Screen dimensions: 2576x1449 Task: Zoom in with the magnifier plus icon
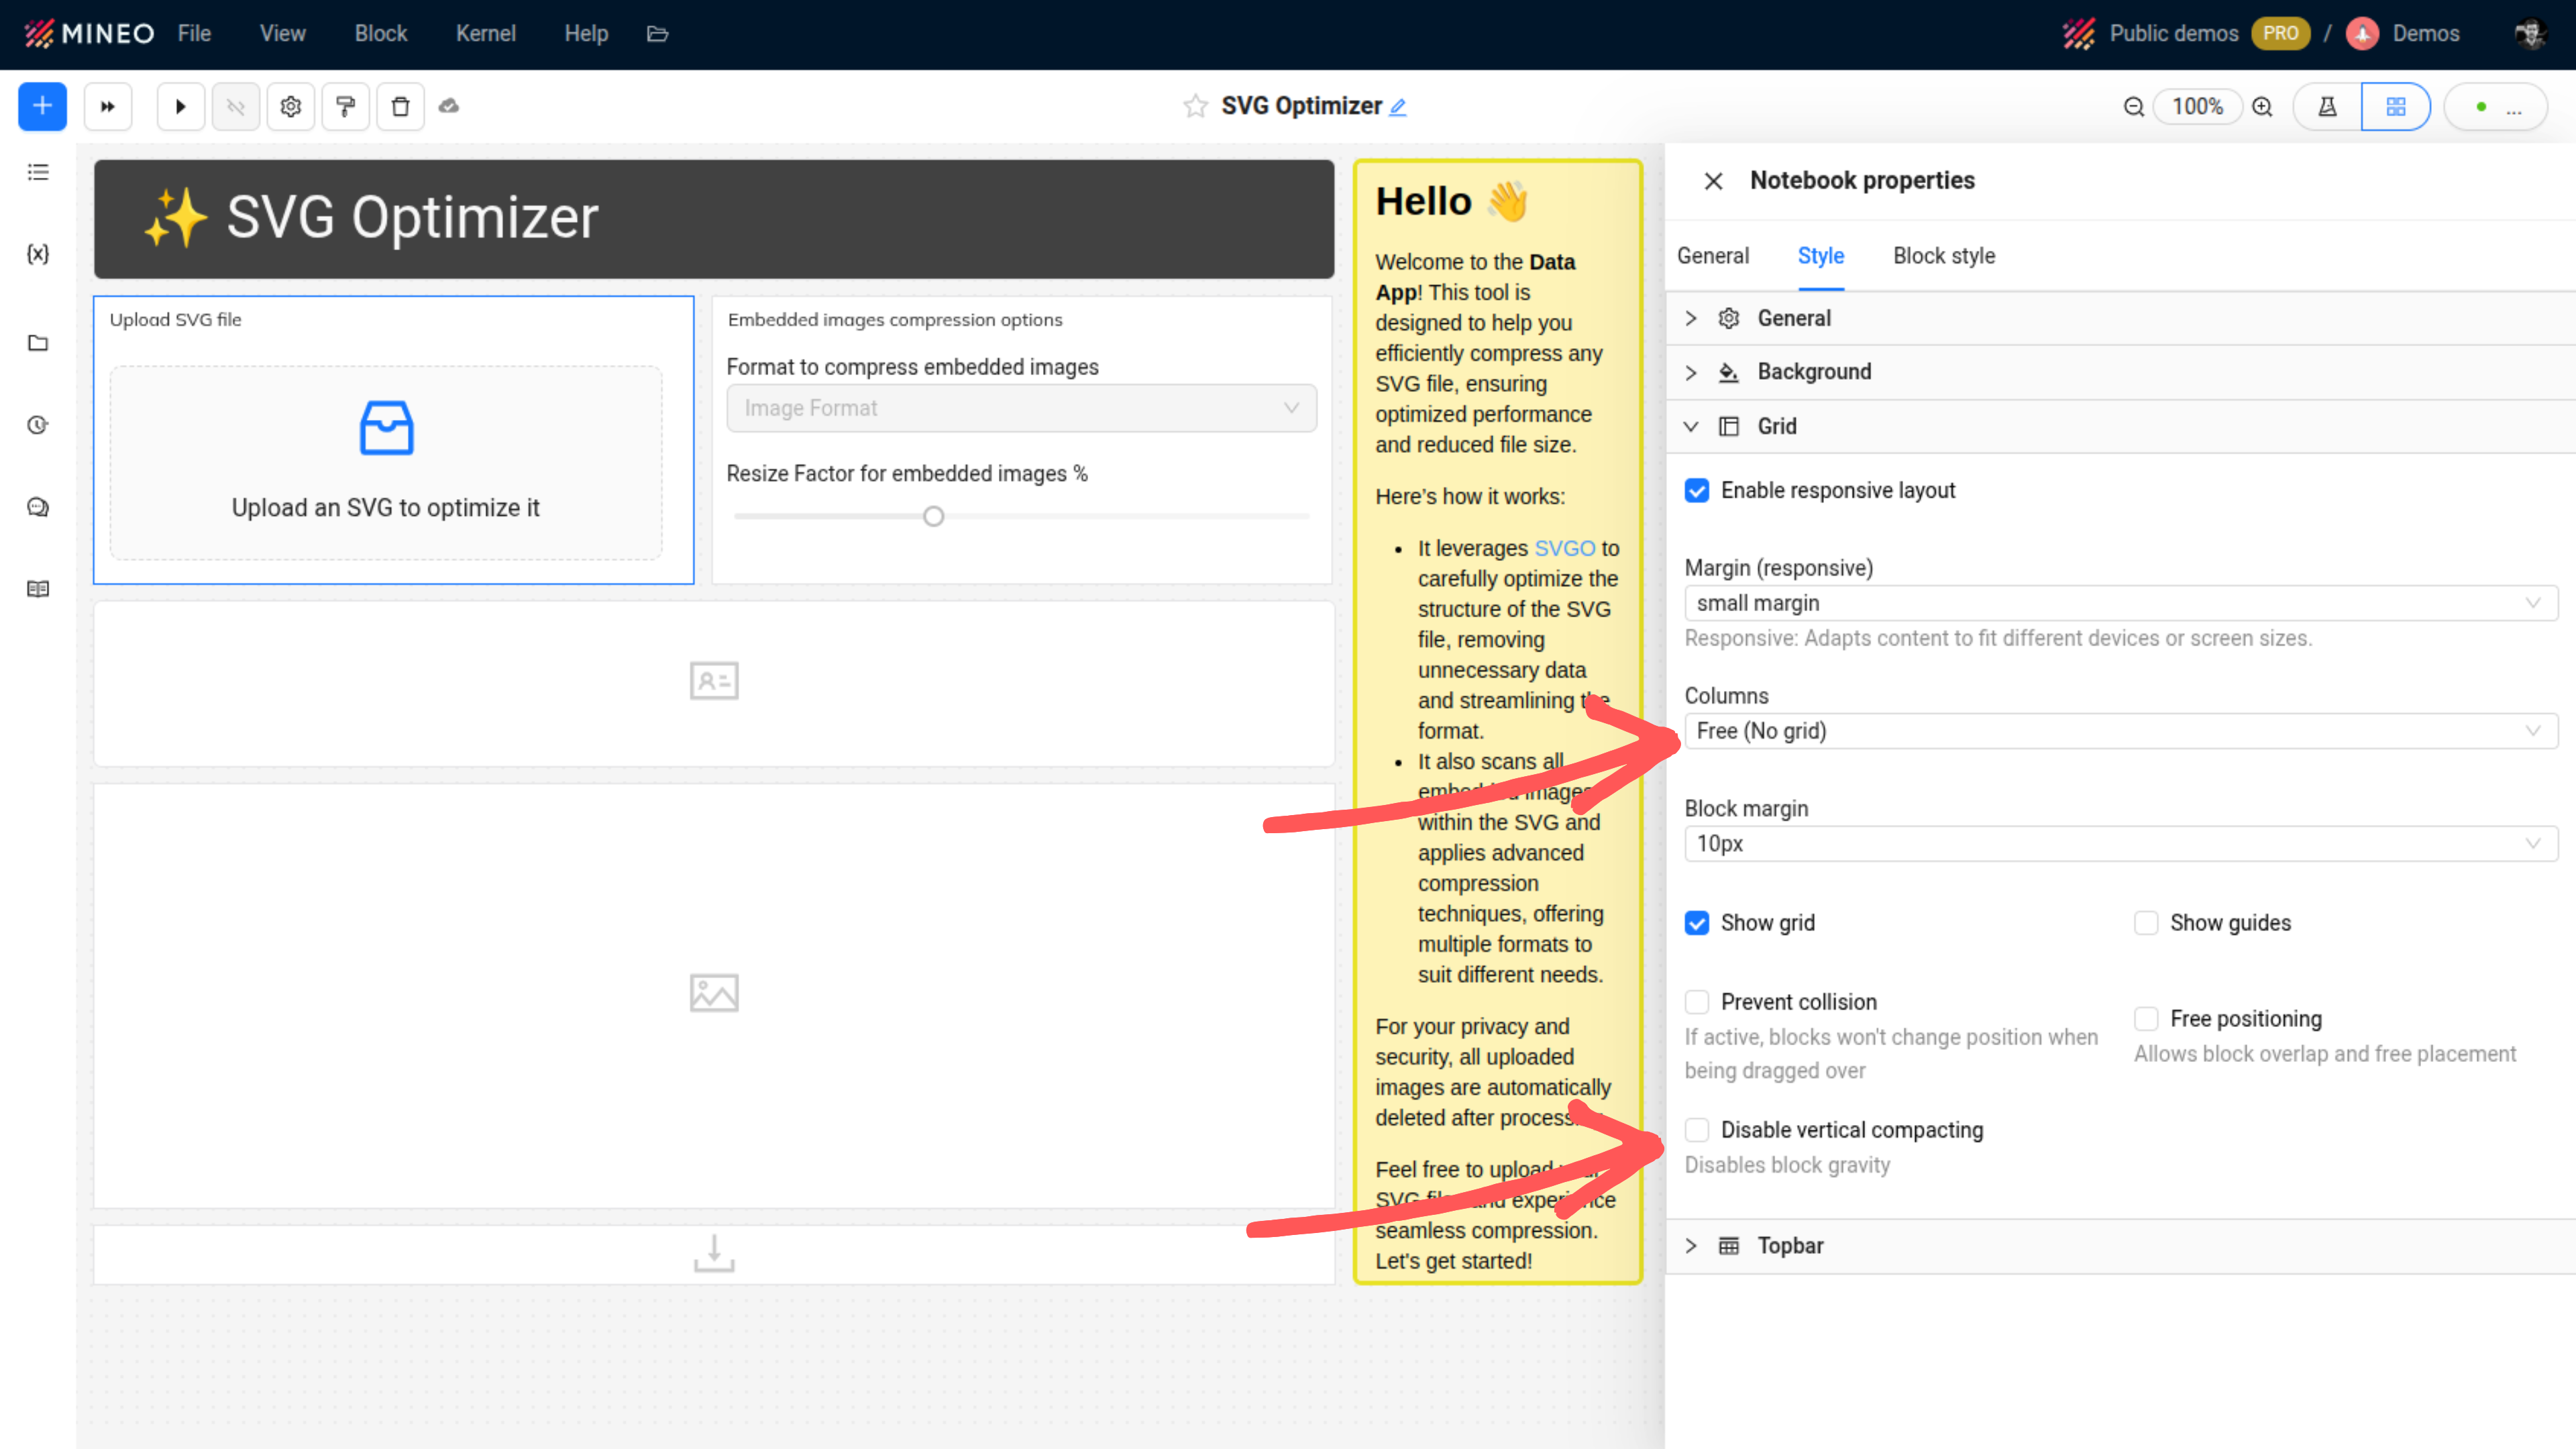[2263, 107]
